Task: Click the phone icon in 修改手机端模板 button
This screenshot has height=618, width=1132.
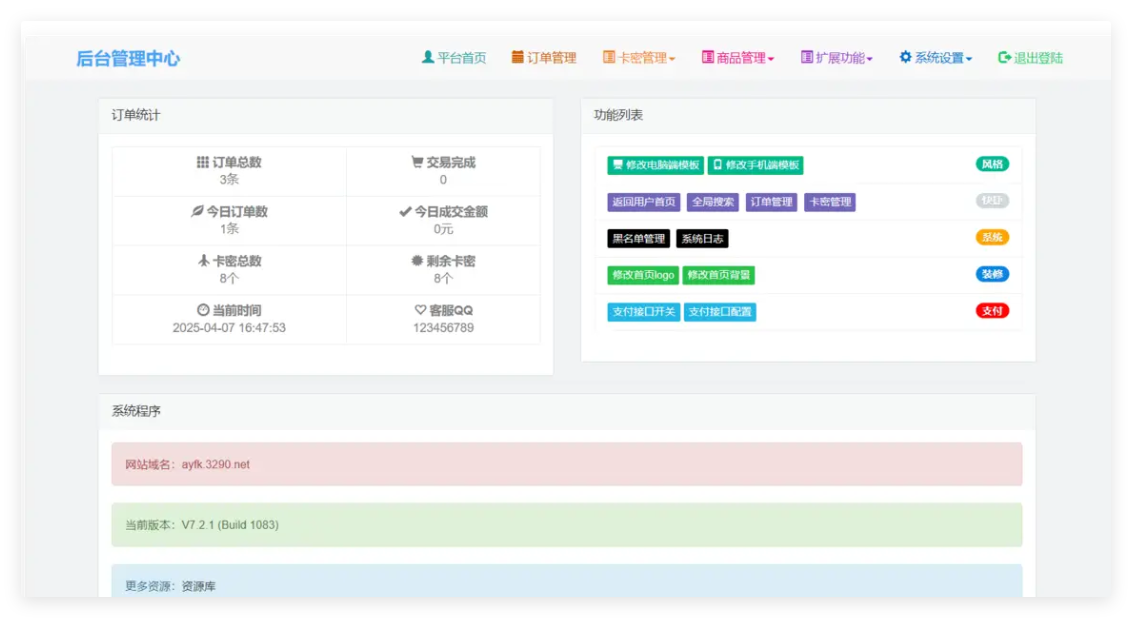Action: click(x=718, y=165)
